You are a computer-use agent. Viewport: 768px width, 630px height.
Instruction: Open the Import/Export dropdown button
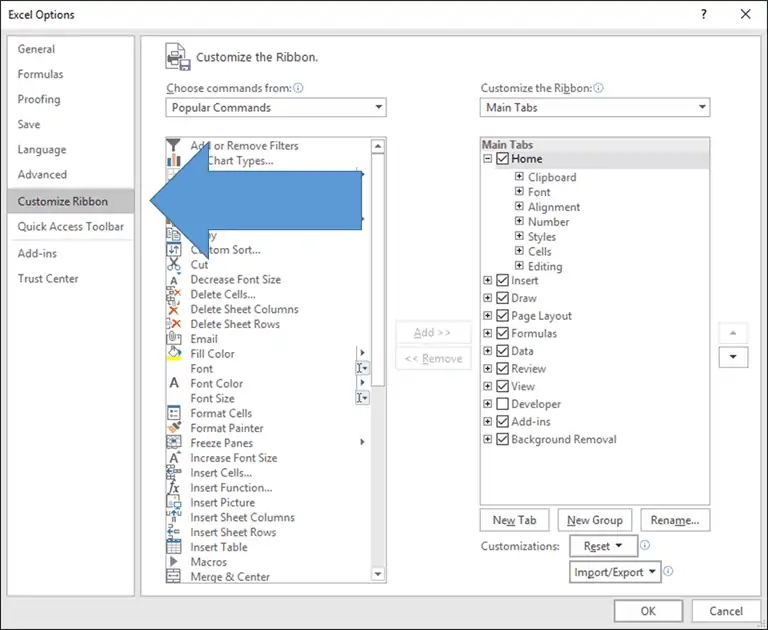[x=615, y=572]
